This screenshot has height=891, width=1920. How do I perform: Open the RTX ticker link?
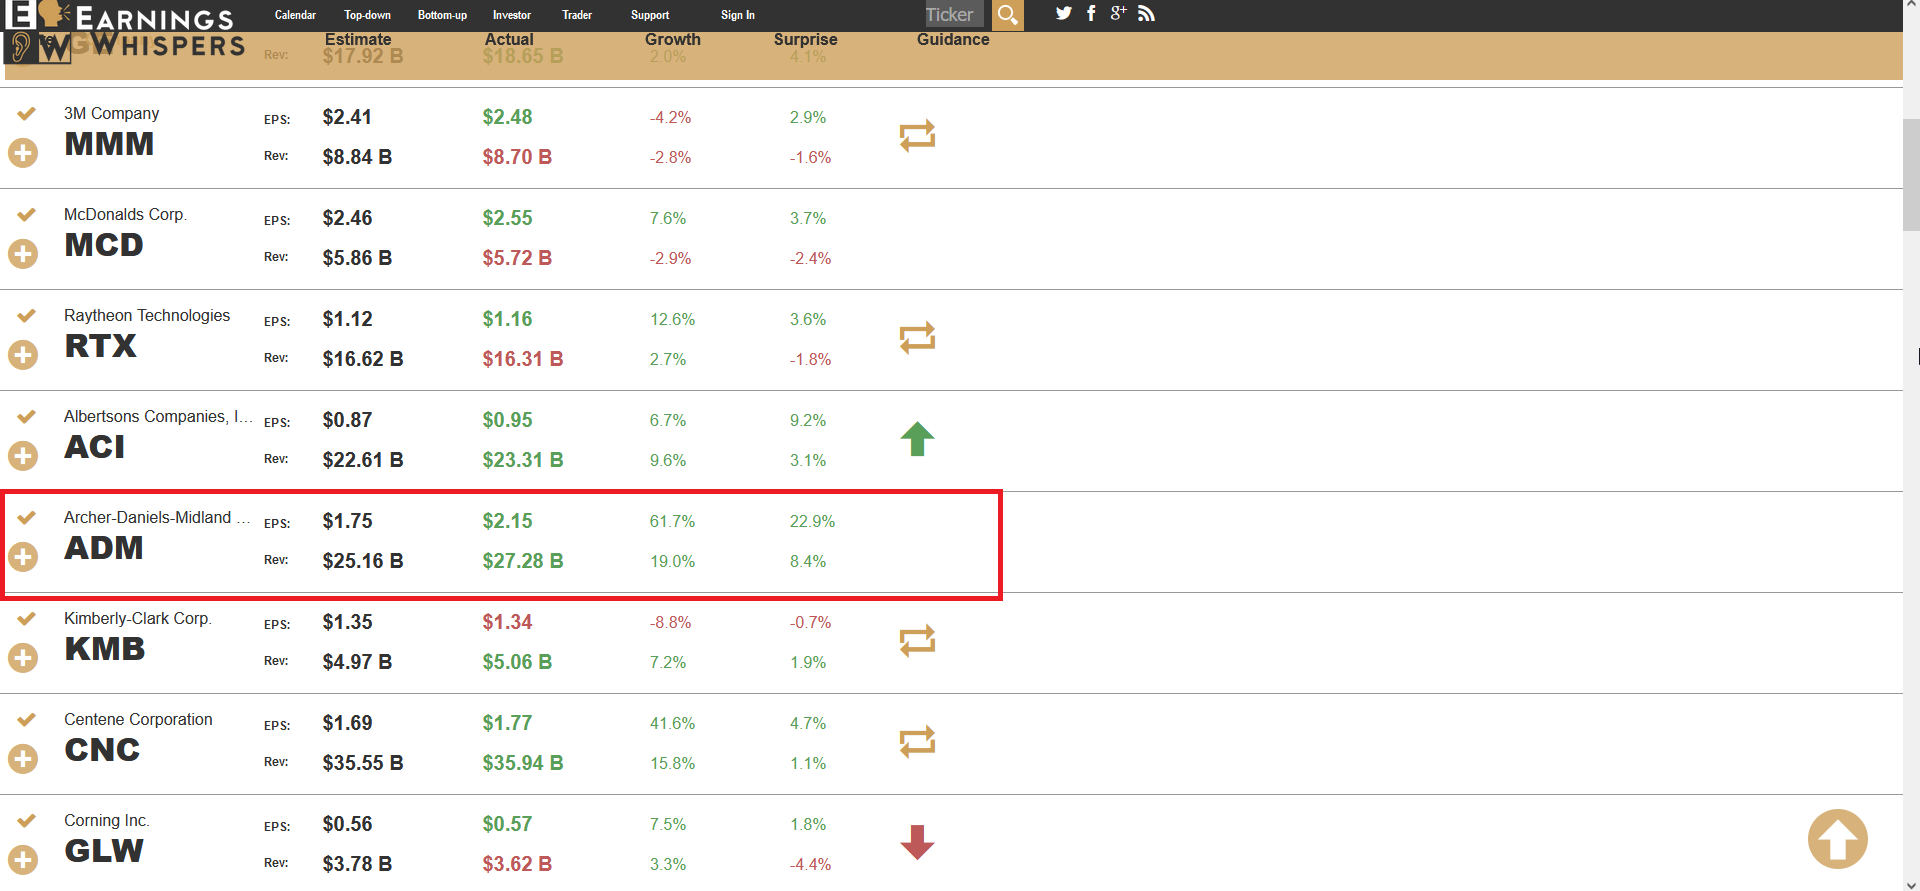coord(100,346)
